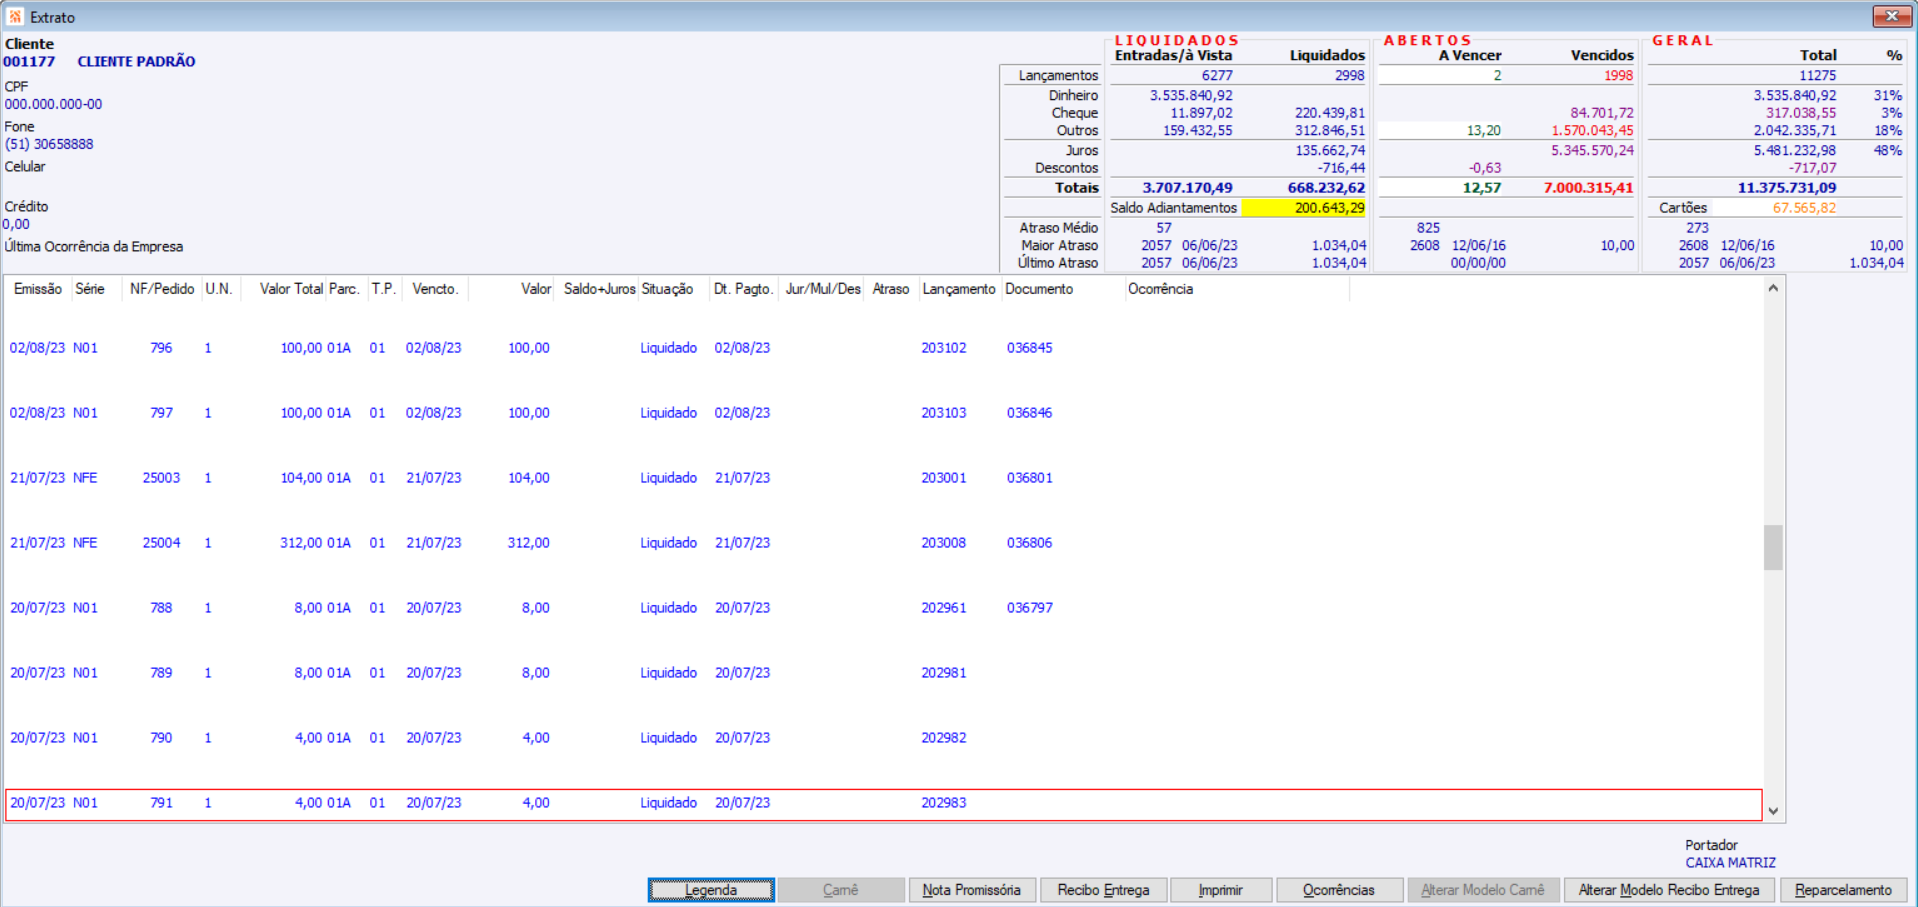Open the Reparcelamento button
The image size is (1918, 907).
(x=1842, y=890)
